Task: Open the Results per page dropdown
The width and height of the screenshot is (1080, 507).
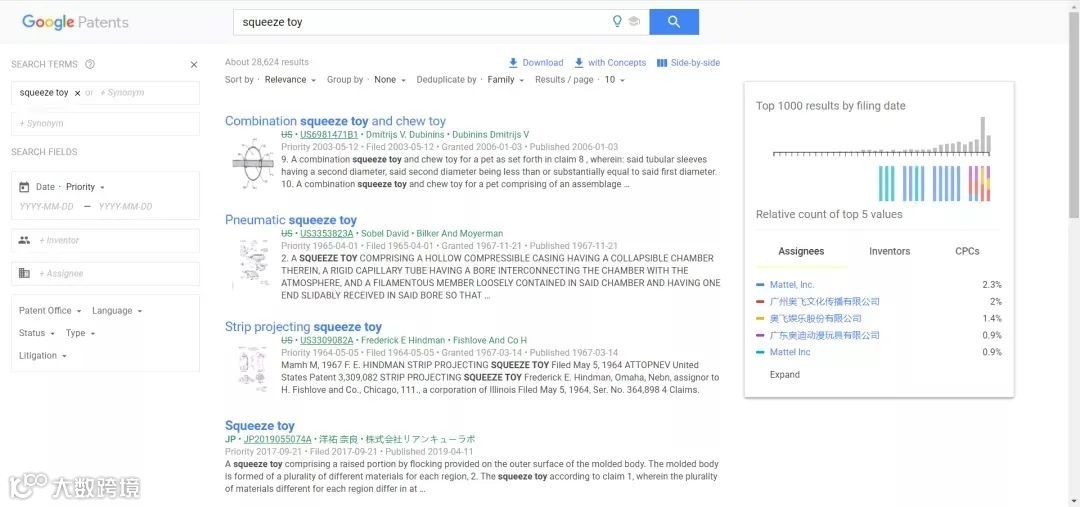Action: [x=614, y=80]
